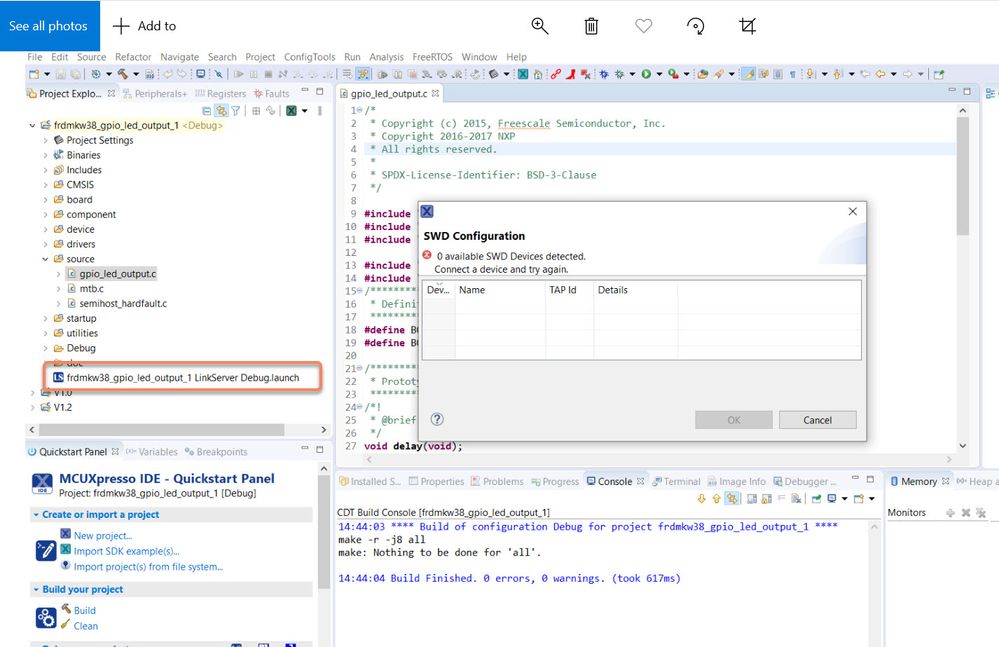This screenshot has width=999, height=647.
Task: Click the code editor vertical scrollbar
Action: coord(963,178)
